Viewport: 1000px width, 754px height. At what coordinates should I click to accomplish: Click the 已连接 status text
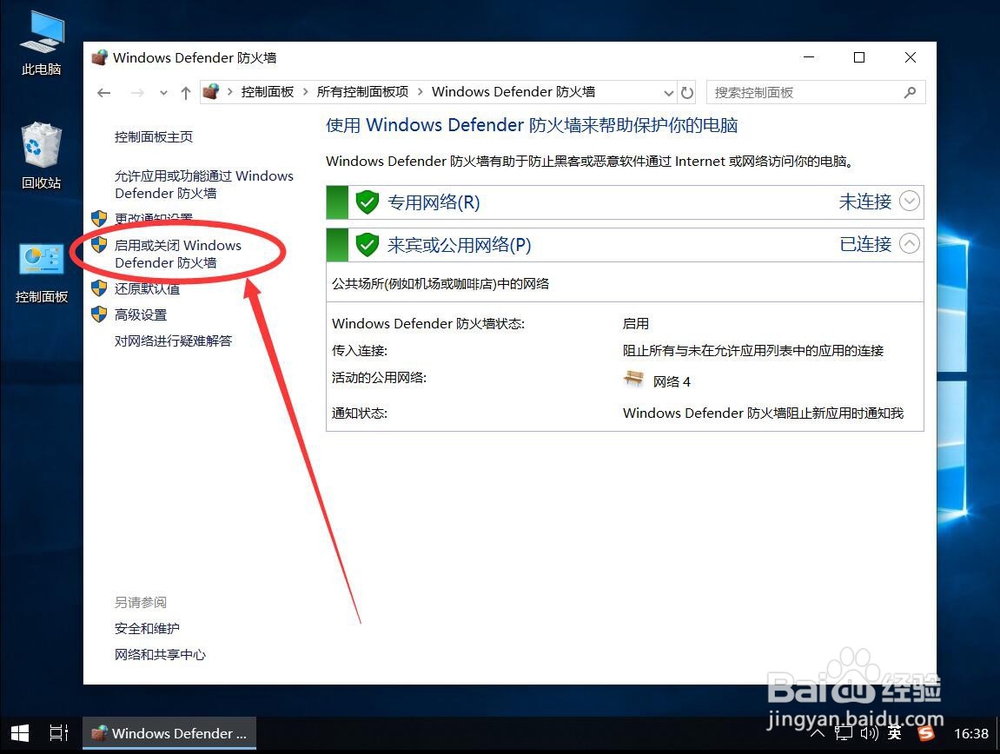(865, 244)
